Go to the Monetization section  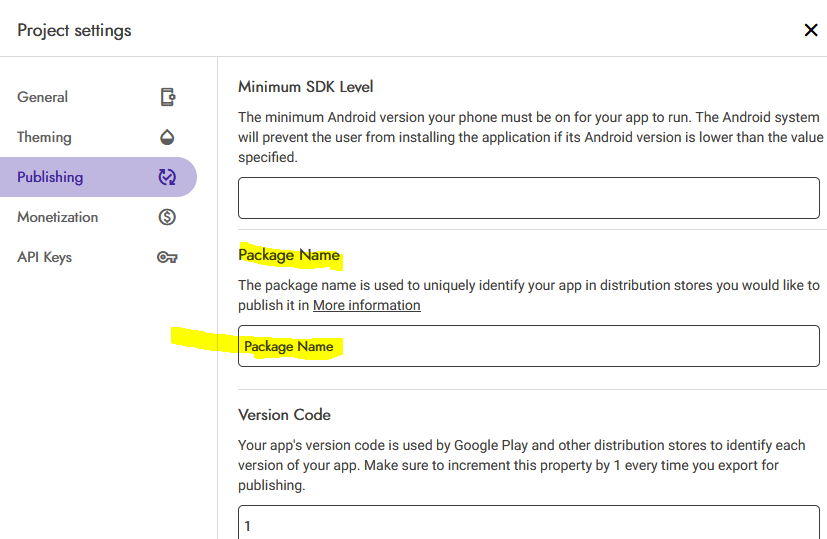(58, 217)
